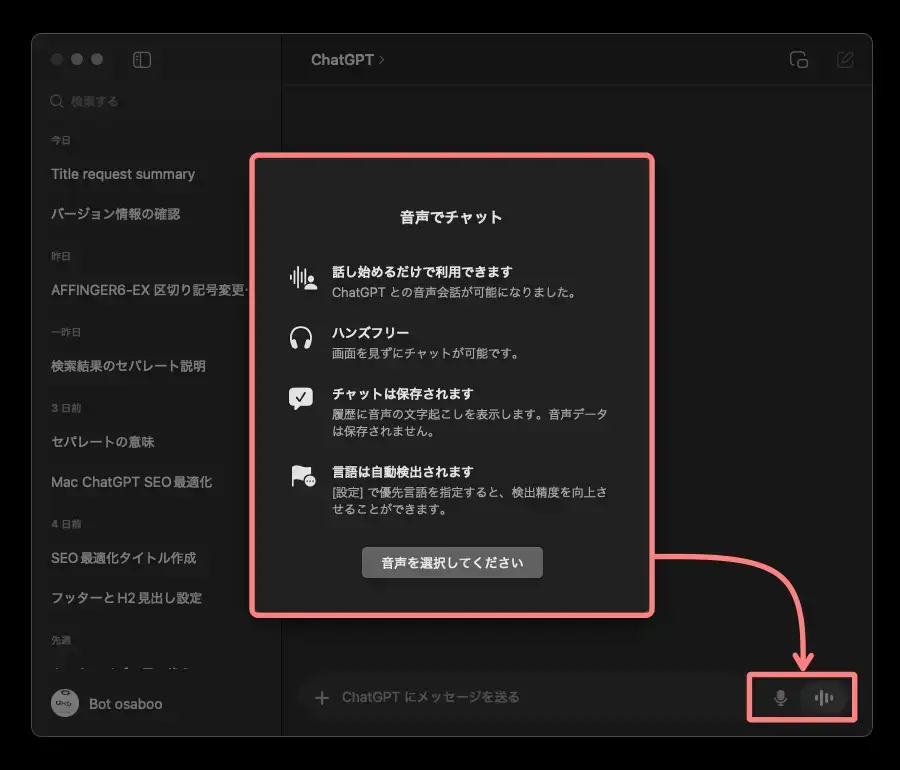Toggle the sidebar panel icon

[142, 60]
